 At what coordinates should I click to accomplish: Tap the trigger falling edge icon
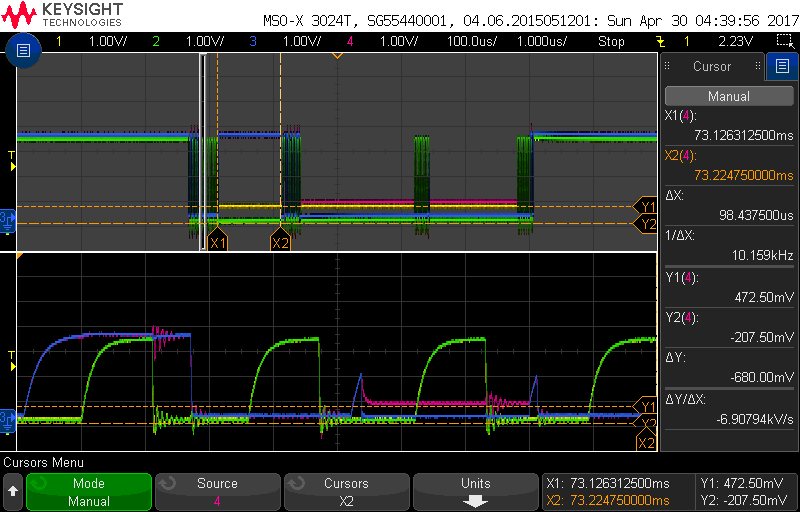tap(660, 41)
